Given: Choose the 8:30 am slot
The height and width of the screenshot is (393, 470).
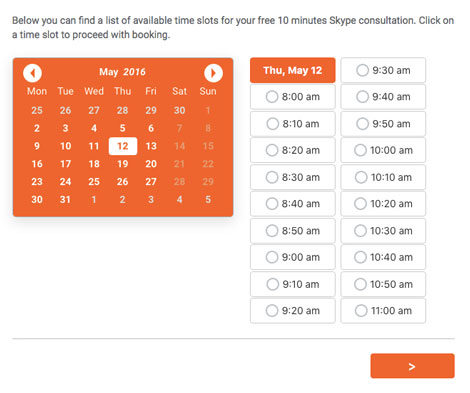Looking at the screenshot, I should pos(293,177).
